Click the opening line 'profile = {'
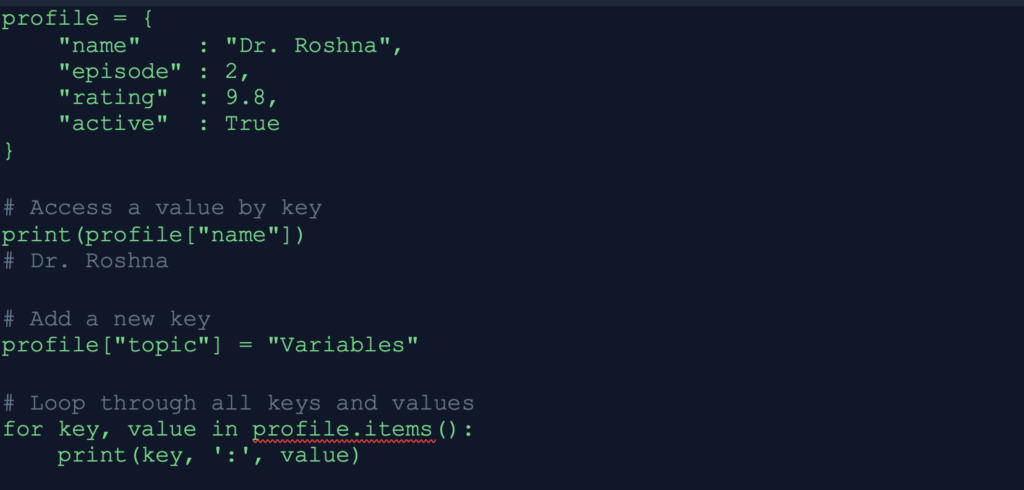This screenshot has height=490, width=1024. [77, 20]
